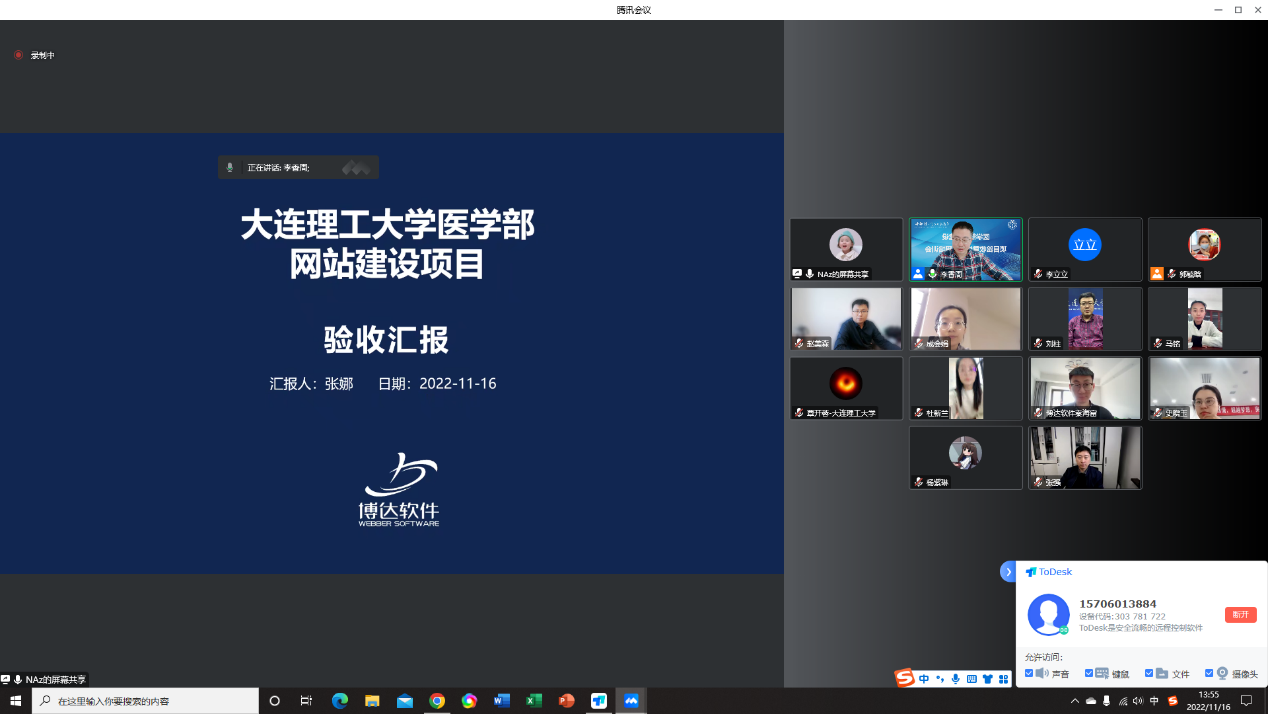
Task: Open Sogou skin shirt icon
Action: tap(987, 679)
